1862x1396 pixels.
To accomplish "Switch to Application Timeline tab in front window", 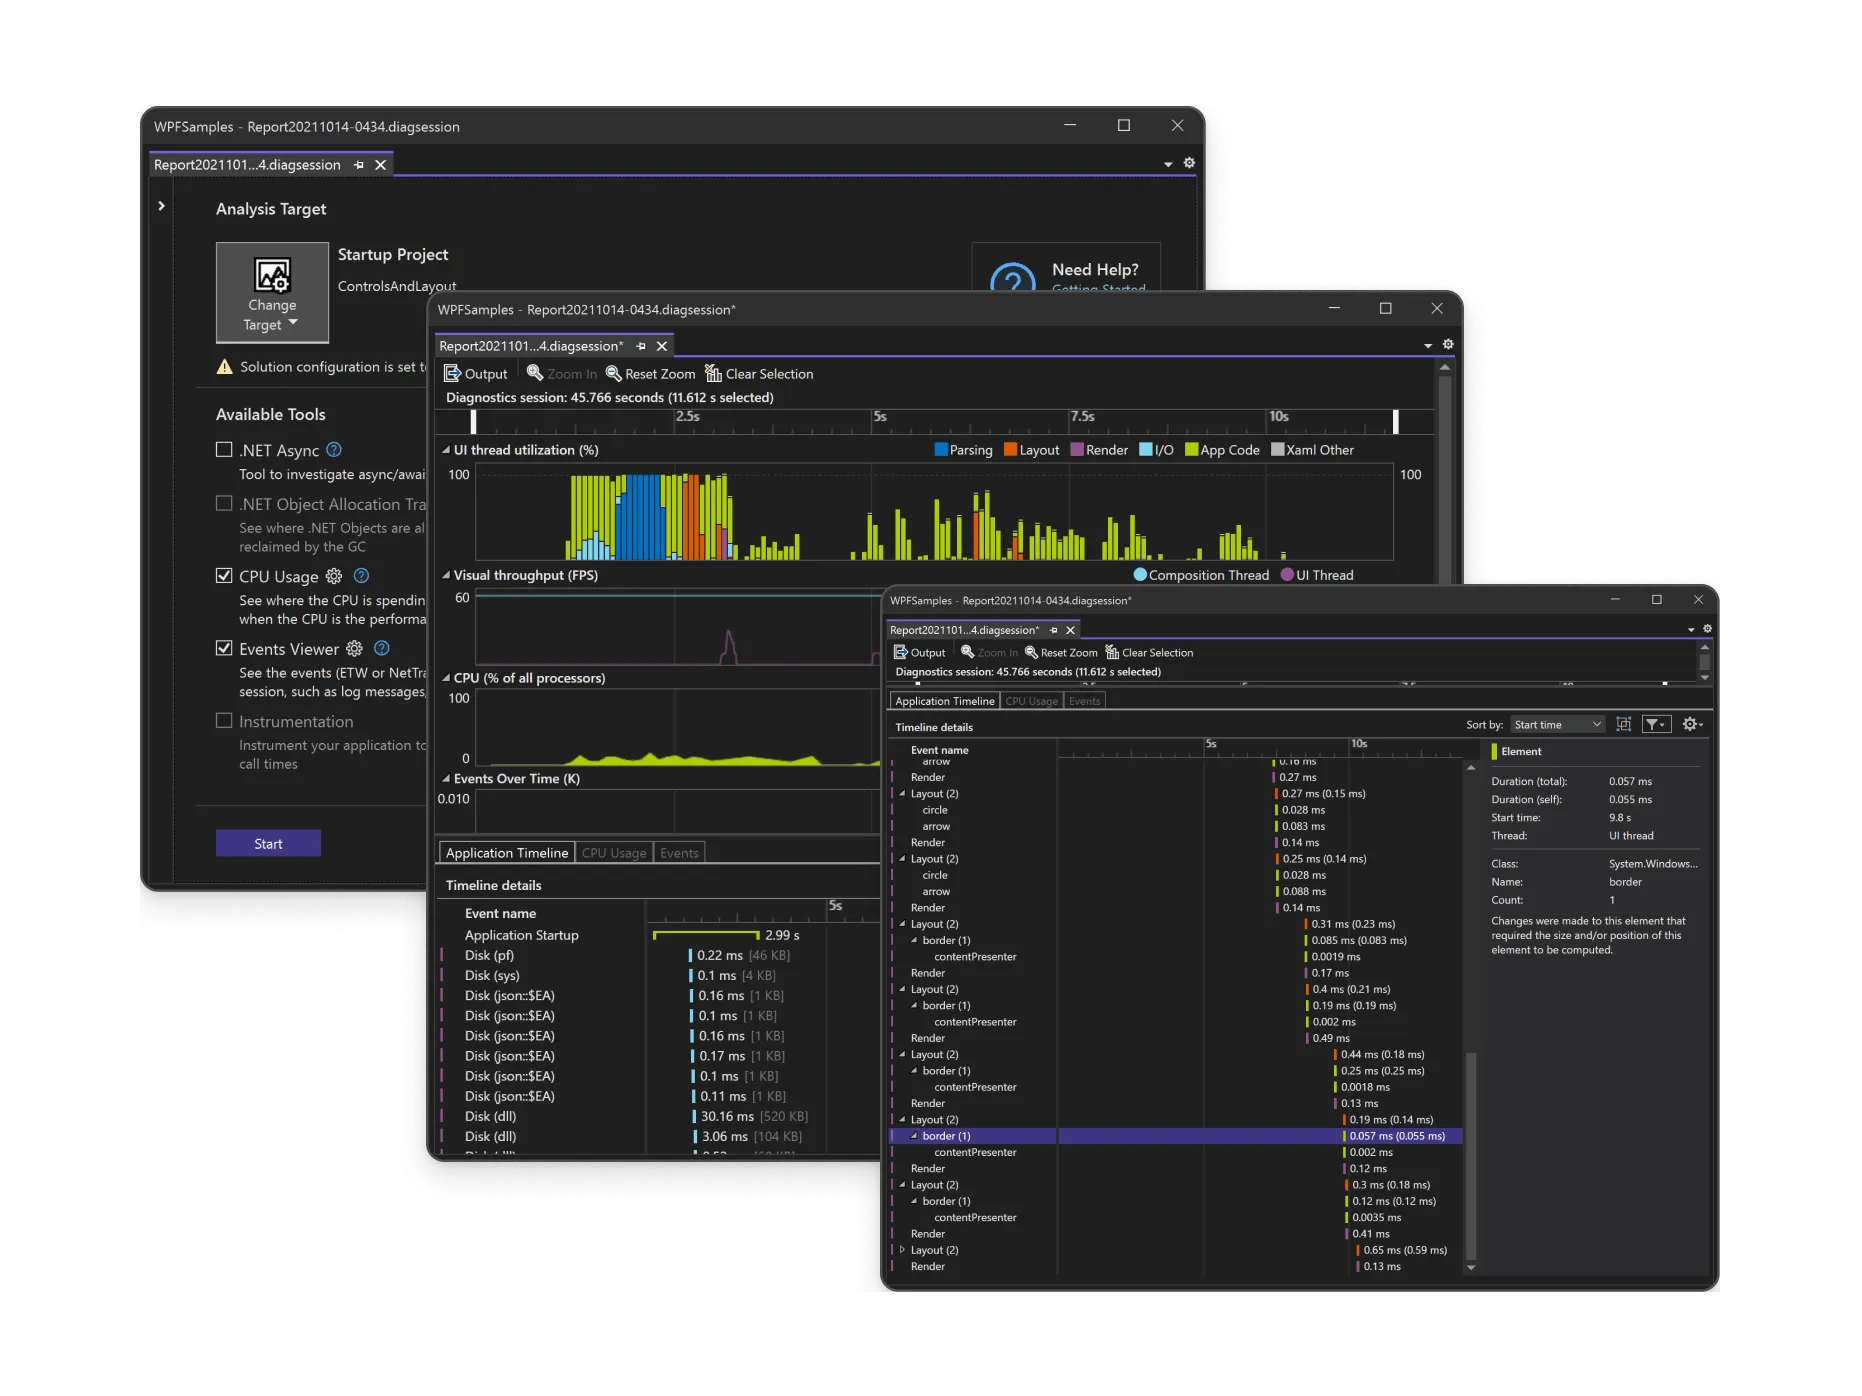I will click(x=944, y=701).
